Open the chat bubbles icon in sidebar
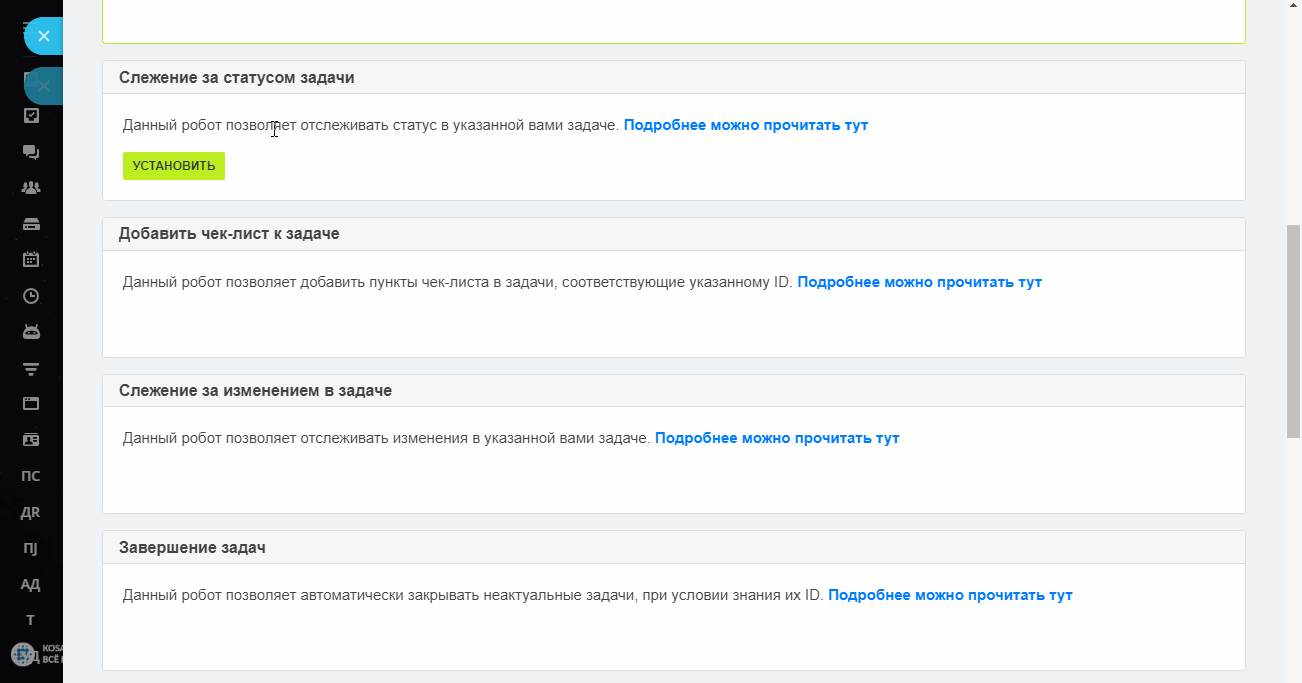 pyautogui.click(x=31, y=152)
